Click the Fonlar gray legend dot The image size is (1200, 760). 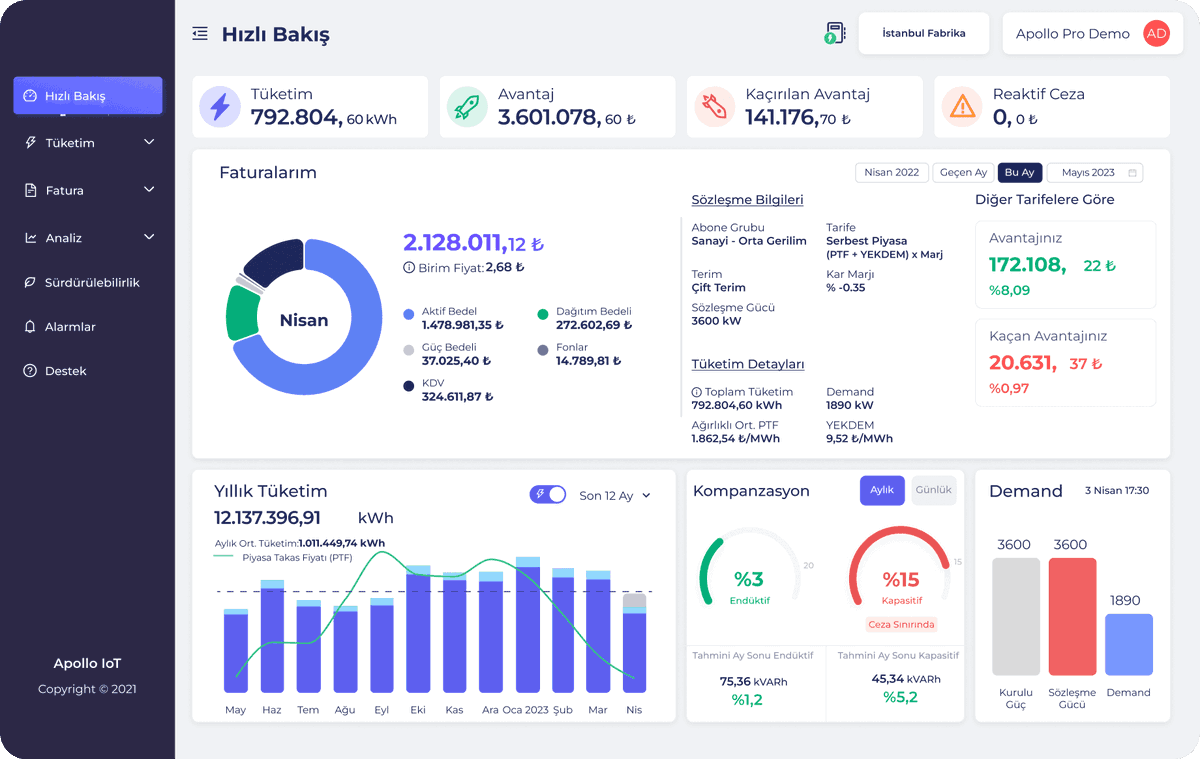pyautogui.click(x=543, y=350)
